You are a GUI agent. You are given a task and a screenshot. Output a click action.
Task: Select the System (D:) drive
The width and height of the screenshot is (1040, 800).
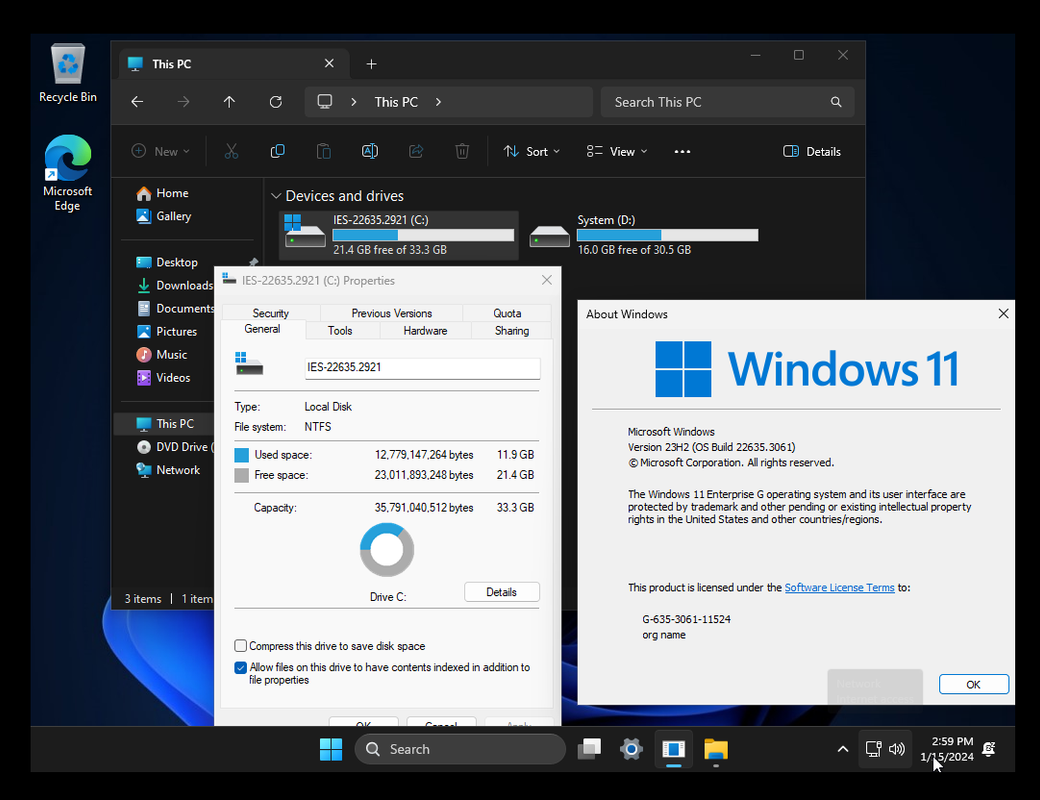click(x=644, y=235)
